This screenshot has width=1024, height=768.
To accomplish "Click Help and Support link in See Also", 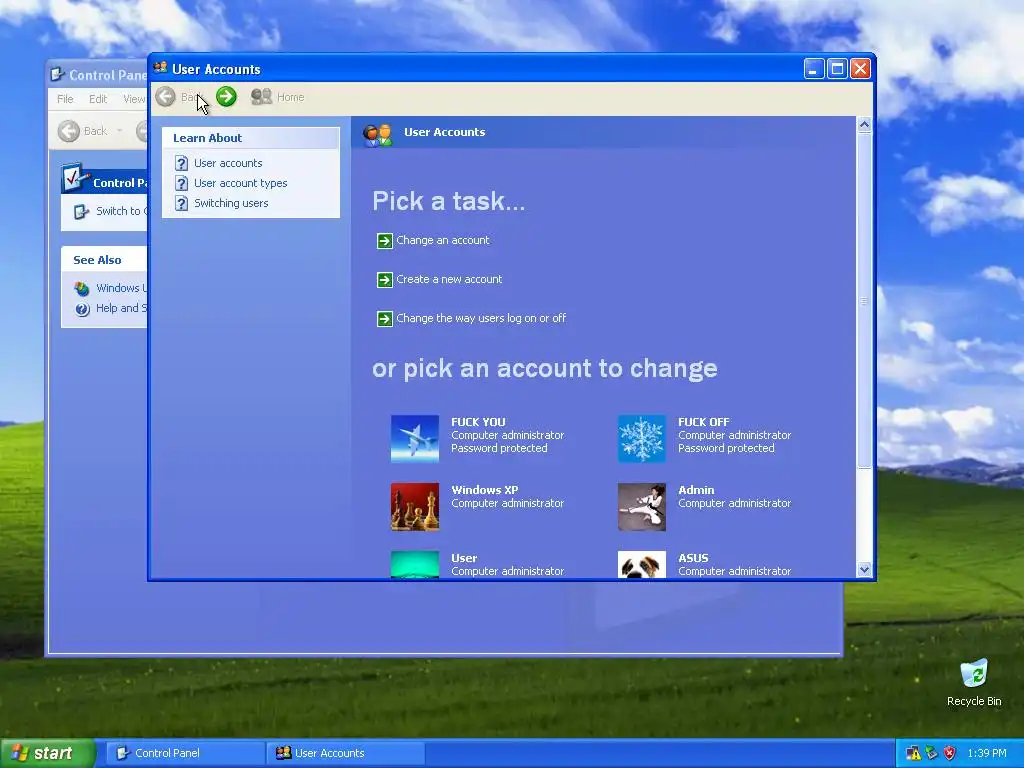I will (x=121, y=308).
